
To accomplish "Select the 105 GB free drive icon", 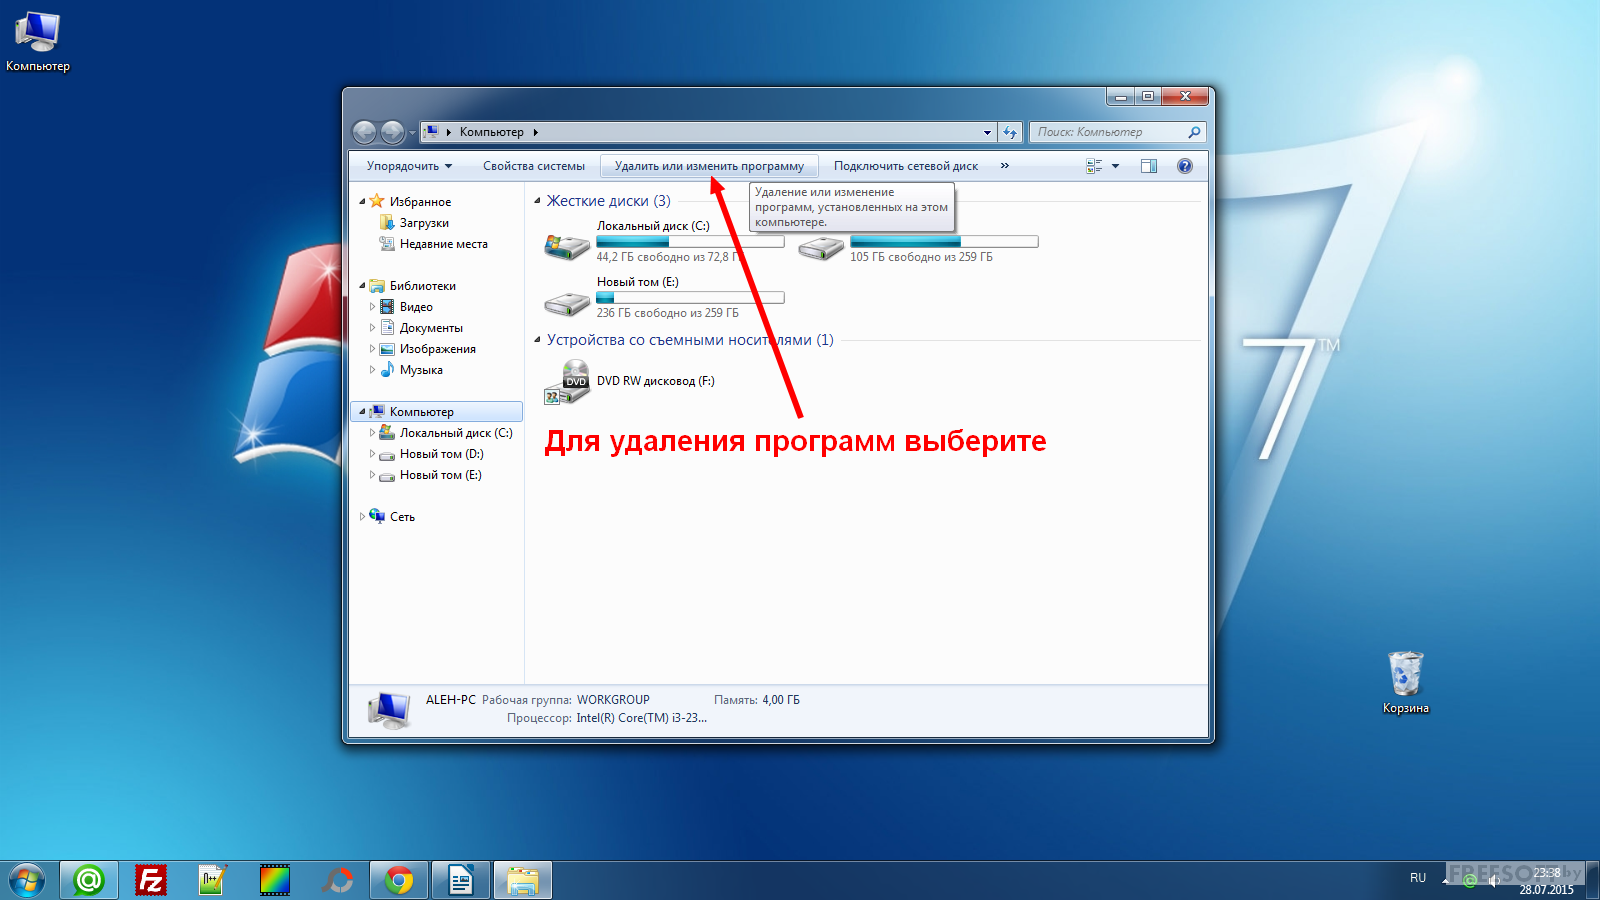I will 821,247.
